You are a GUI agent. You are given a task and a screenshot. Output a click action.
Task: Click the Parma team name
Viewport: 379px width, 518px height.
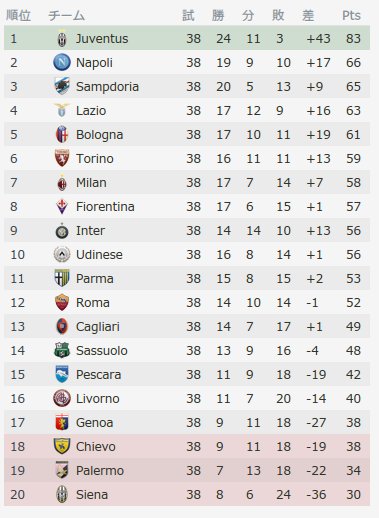click(95, 279)
